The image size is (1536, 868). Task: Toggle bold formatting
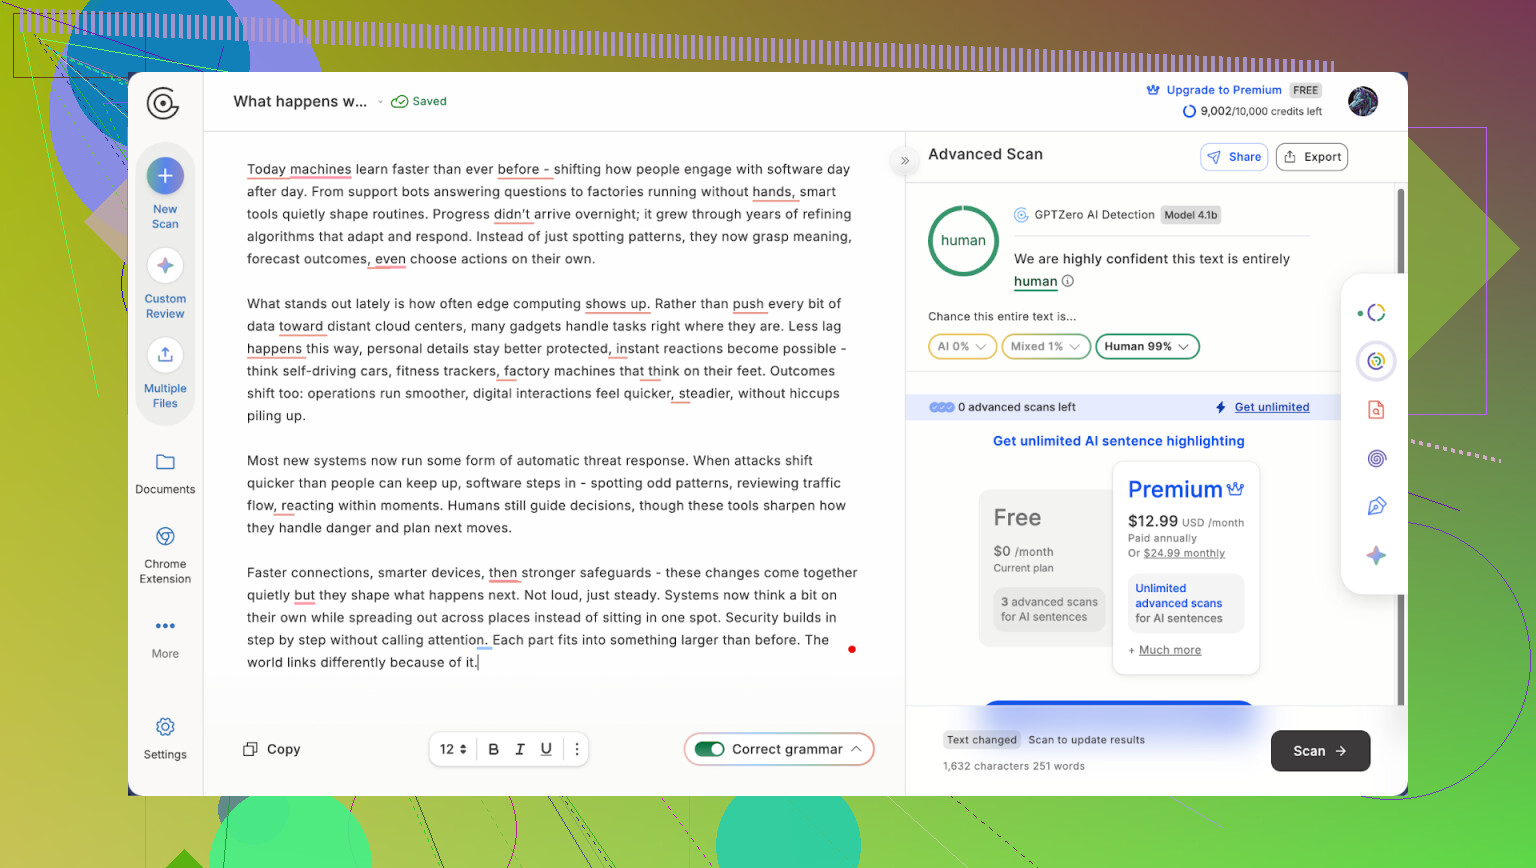[x=493, y=749]
